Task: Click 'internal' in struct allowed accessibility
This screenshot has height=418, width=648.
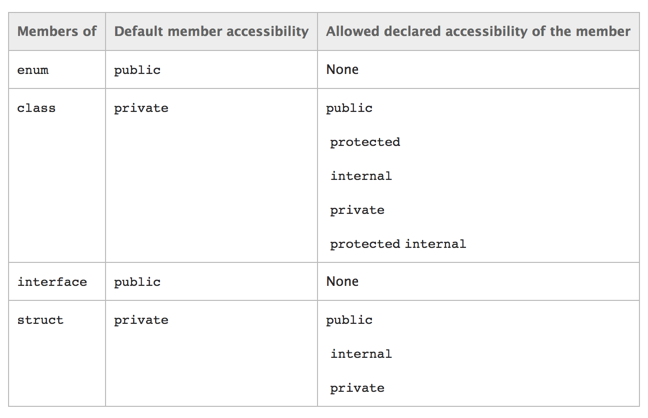Action: (361, 354)
